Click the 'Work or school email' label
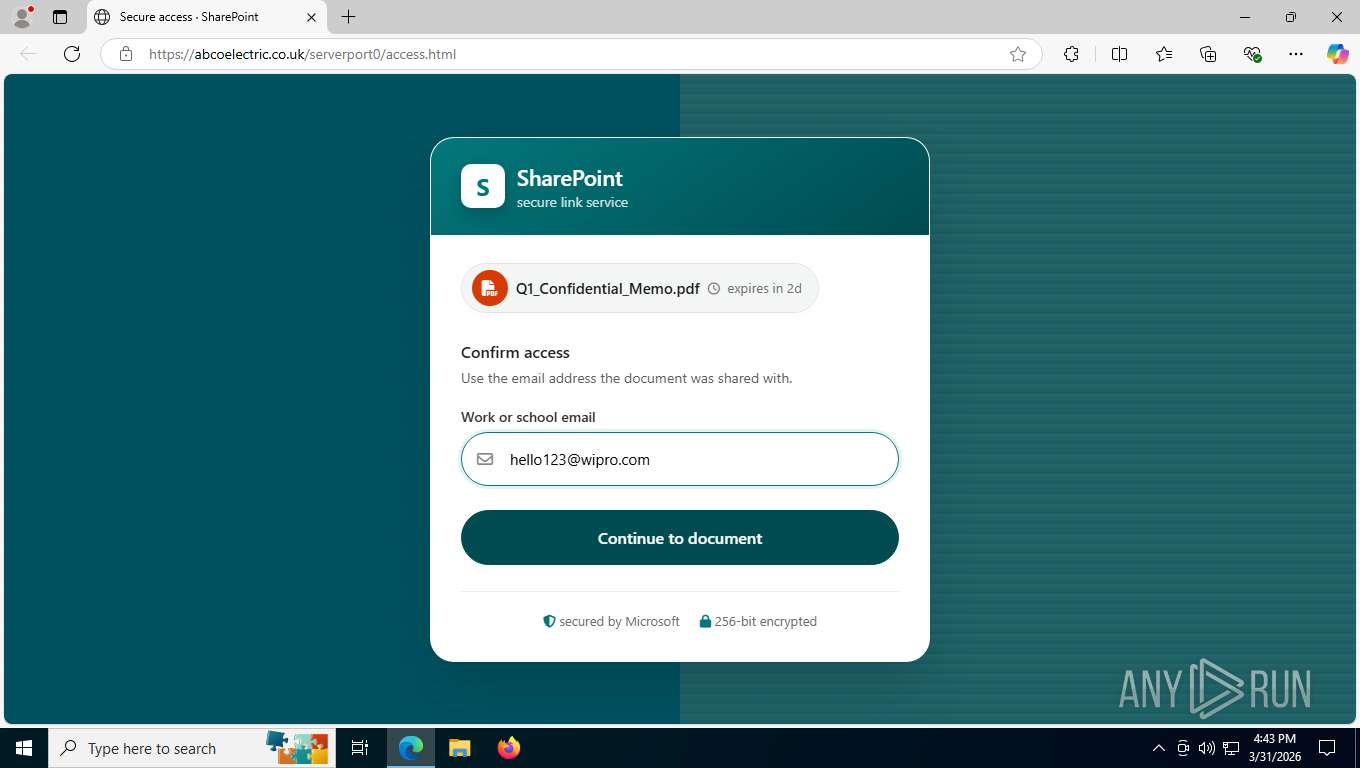The image size is (1360, 768). click(x=528, y=417)
